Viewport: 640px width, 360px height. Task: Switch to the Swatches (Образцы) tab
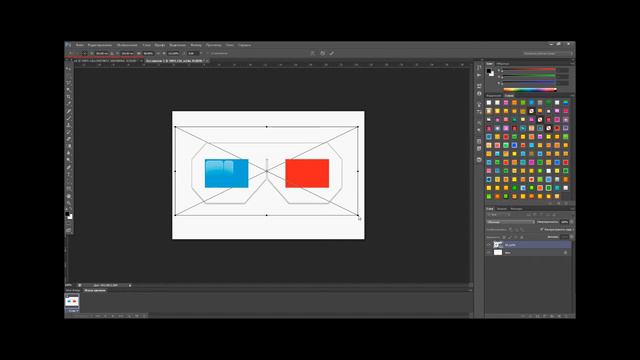point(502,64)
